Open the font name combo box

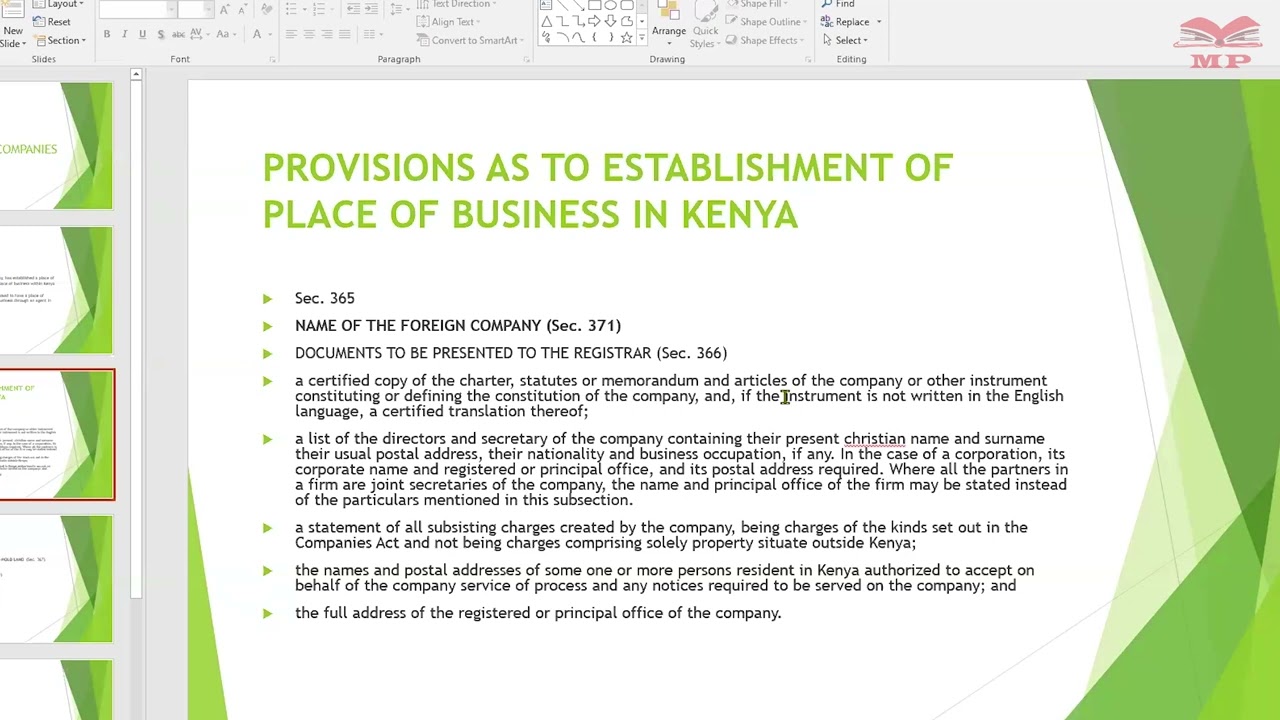136,9
